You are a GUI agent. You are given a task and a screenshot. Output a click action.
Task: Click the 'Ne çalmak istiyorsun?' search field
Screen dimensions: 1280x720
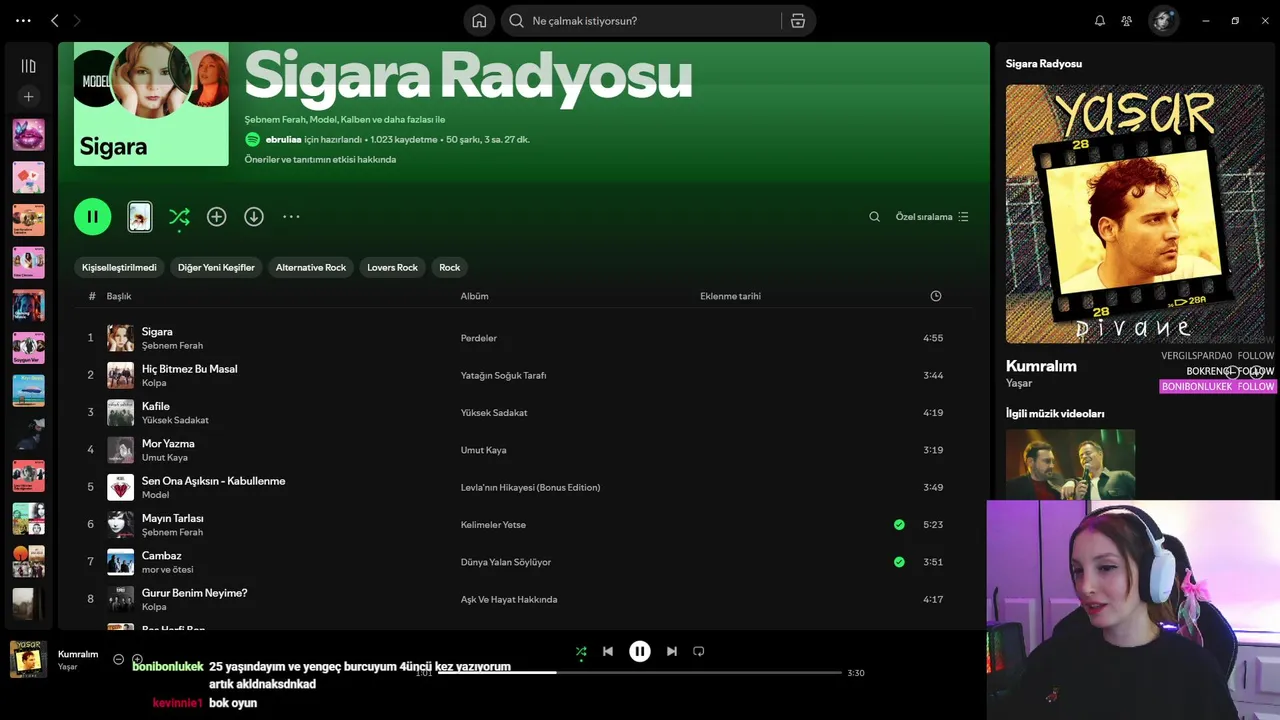point(640,21)
